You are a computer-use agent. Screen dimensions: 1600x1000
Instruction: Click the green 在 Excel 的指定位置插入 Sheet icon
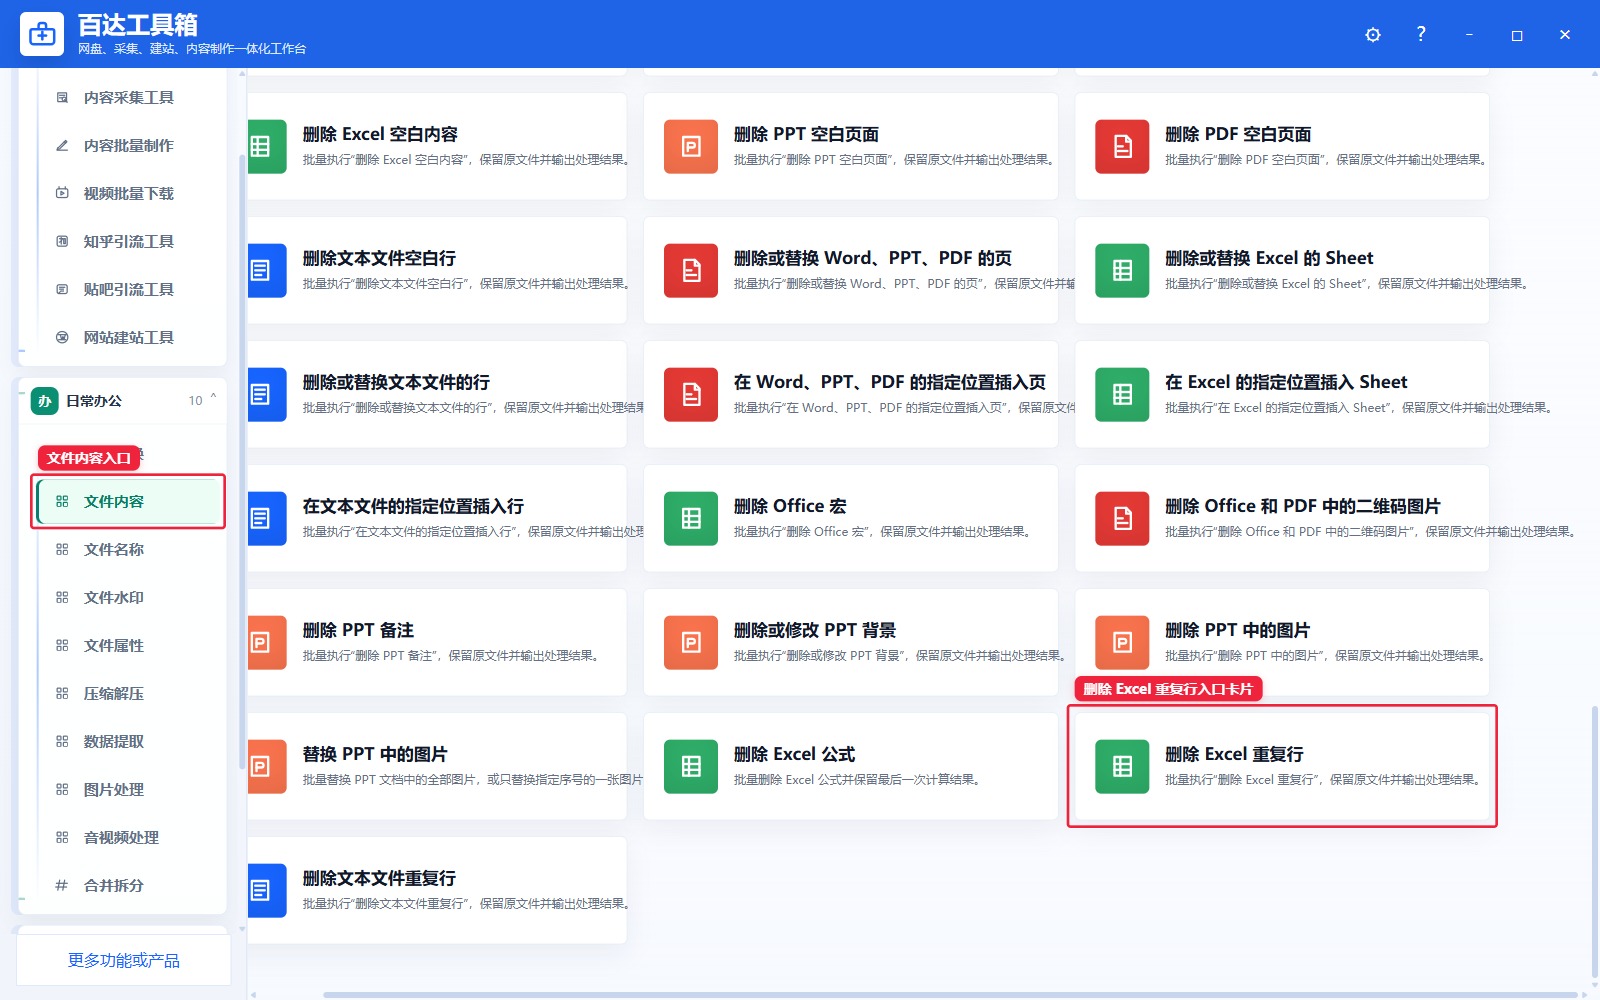click(1122, 394)
